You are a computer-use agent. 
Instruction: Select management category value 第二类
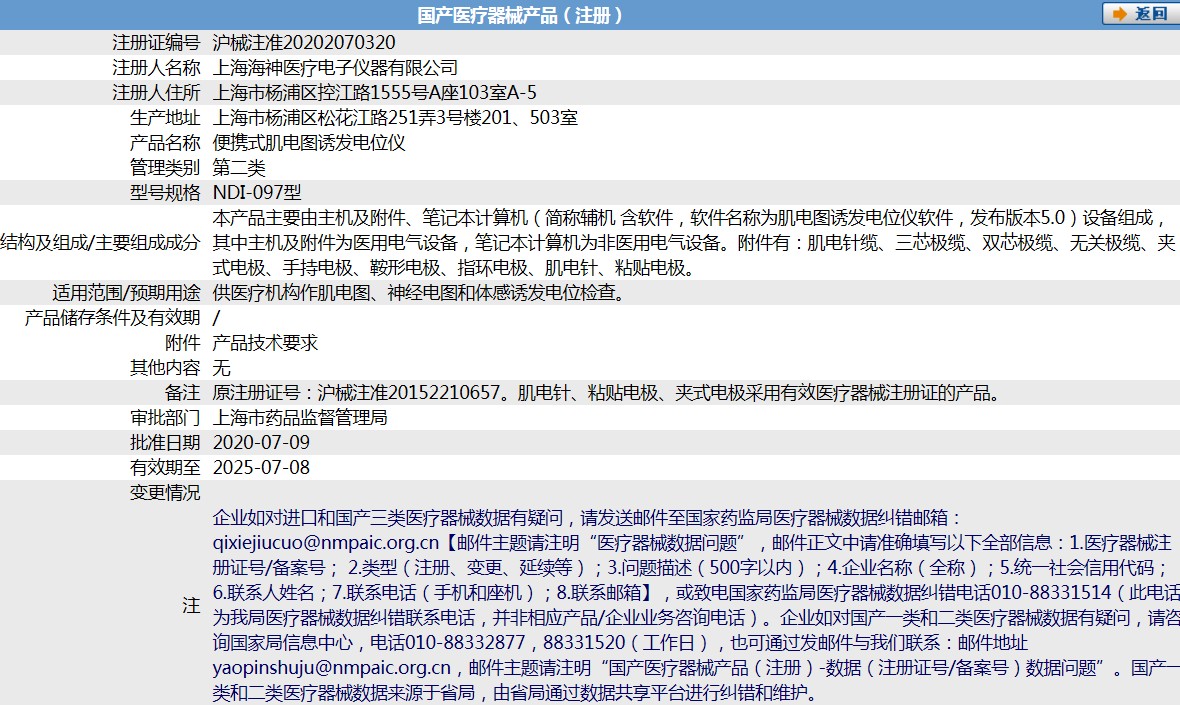[239, 167]
